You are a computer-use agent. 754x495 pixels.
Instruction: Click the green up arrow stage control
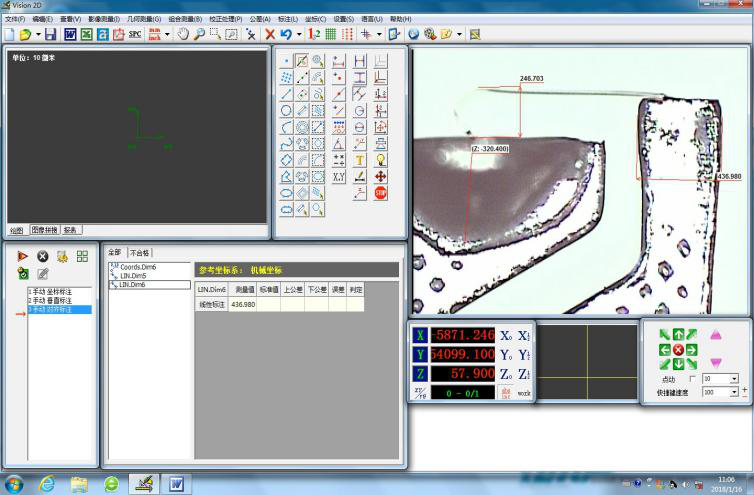(678, 334)
